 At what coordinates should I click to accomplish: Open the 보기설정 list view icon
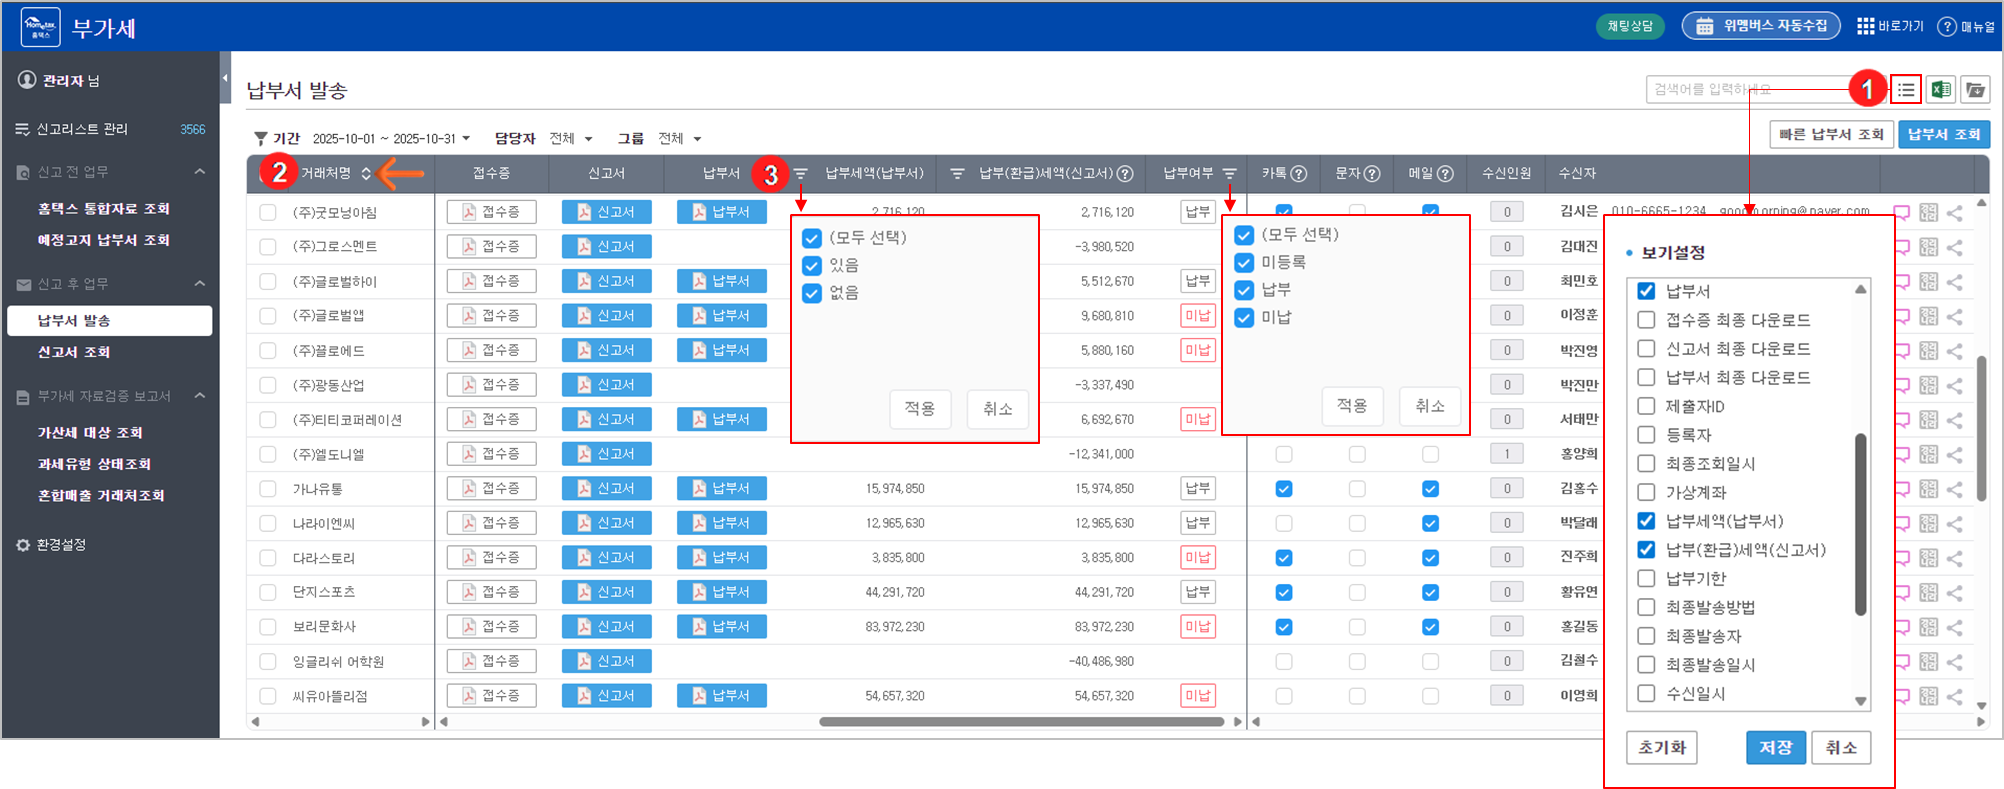1906,90
